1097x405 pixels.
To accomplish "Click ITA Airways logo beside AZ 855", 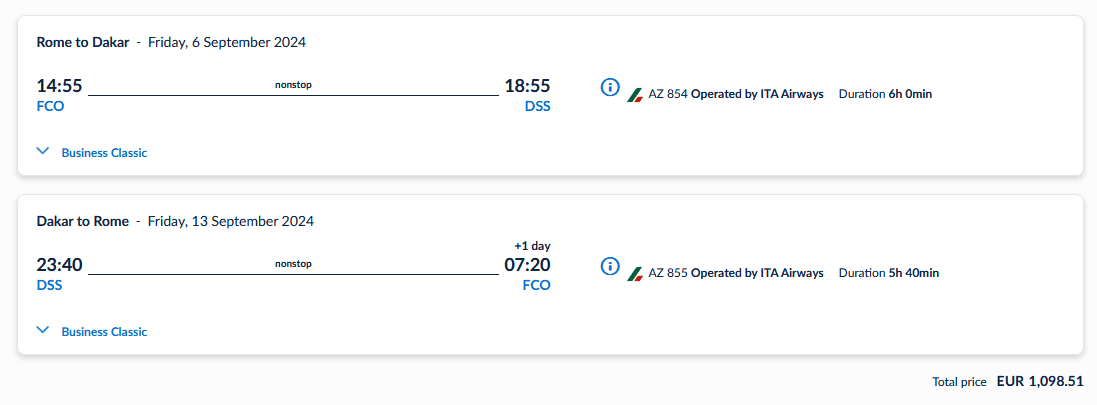I will [635, 273].
